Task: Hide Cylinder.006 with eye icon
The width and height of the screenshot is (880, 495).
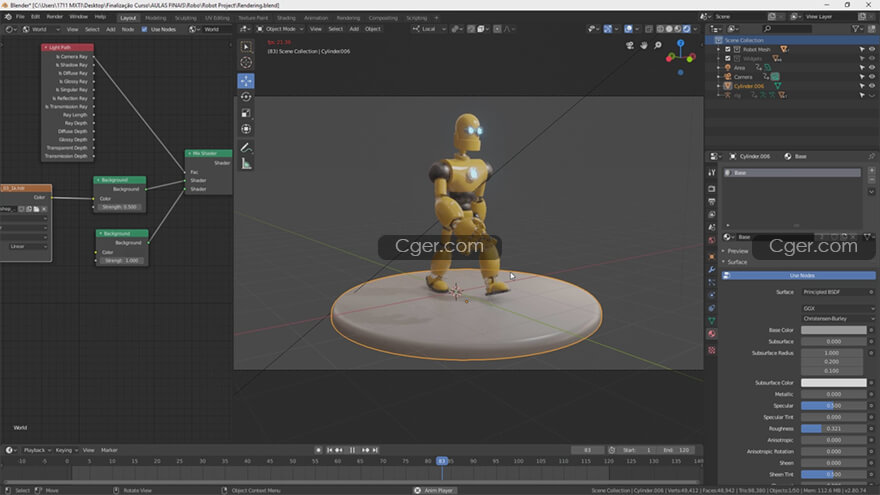Action: point(872,86)
